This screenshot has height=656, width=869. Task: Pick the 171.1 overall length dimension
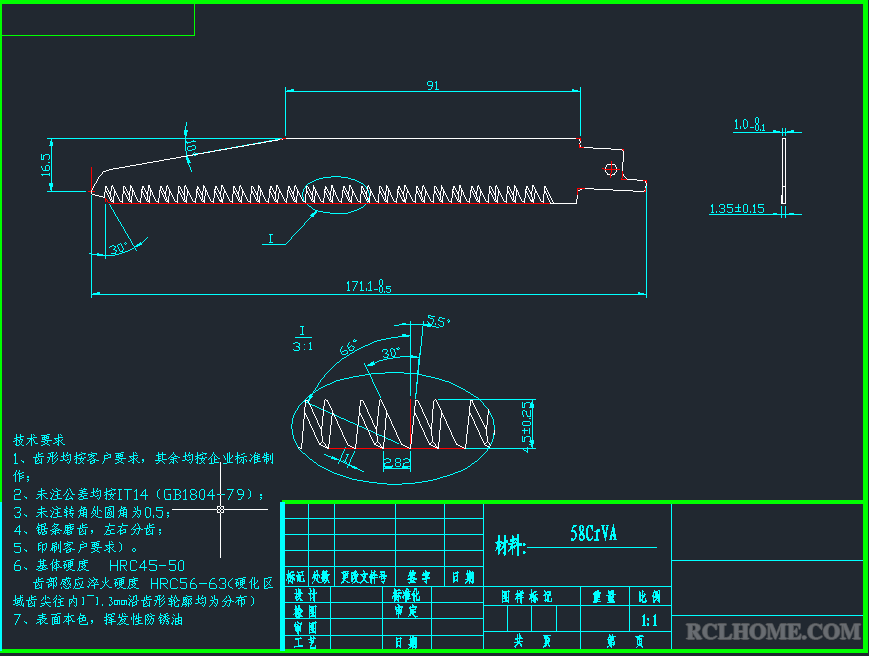[x=369, y=286]
